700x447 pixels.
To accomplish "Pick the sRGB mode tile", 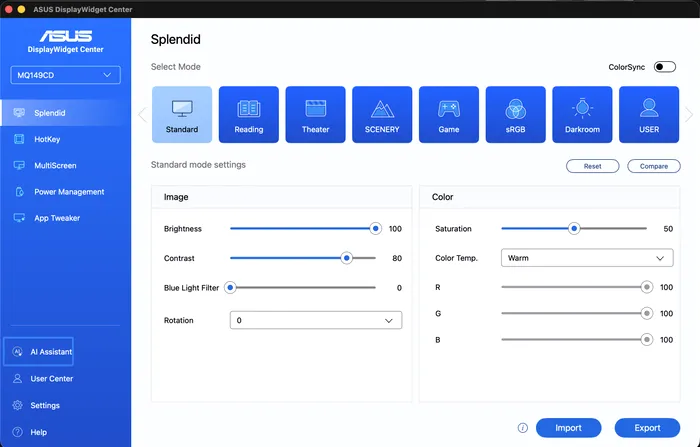I will 516,115.
